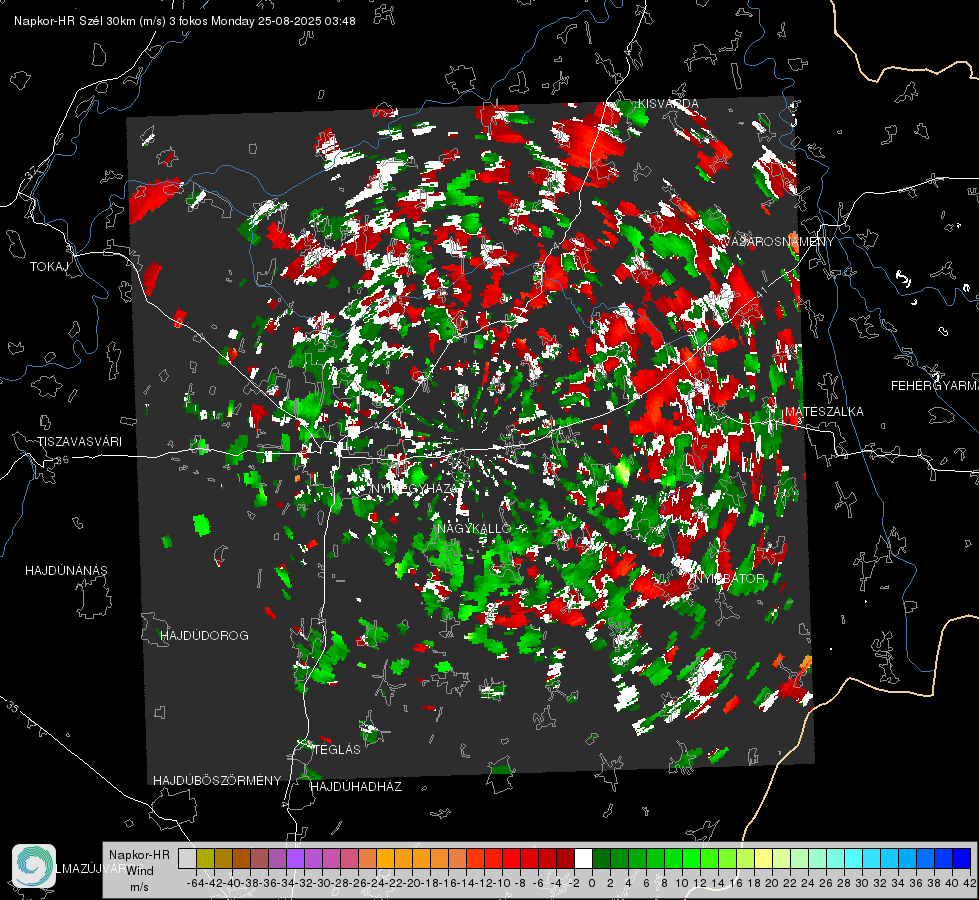Click the pale yellow swatch in the legend
The height and width of the screenshot is (900, 979).
(x=763, y=858)
